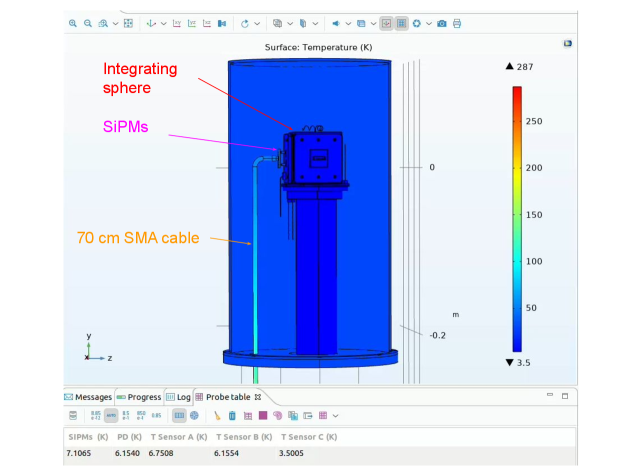Toggle the highlighted grid display button
This screenshot has height=476, width=634.
tap(401, 23)
